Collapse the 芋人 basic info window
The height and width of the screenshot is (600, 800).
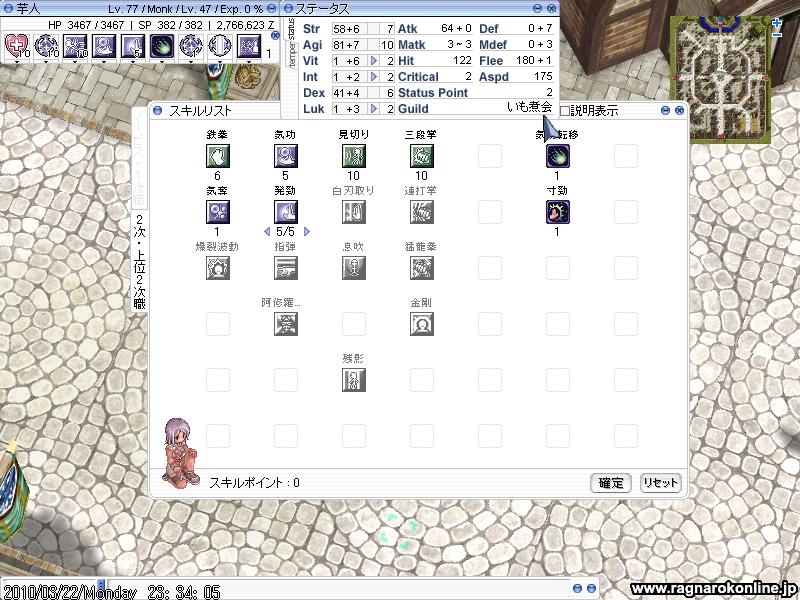pos(271,8)
